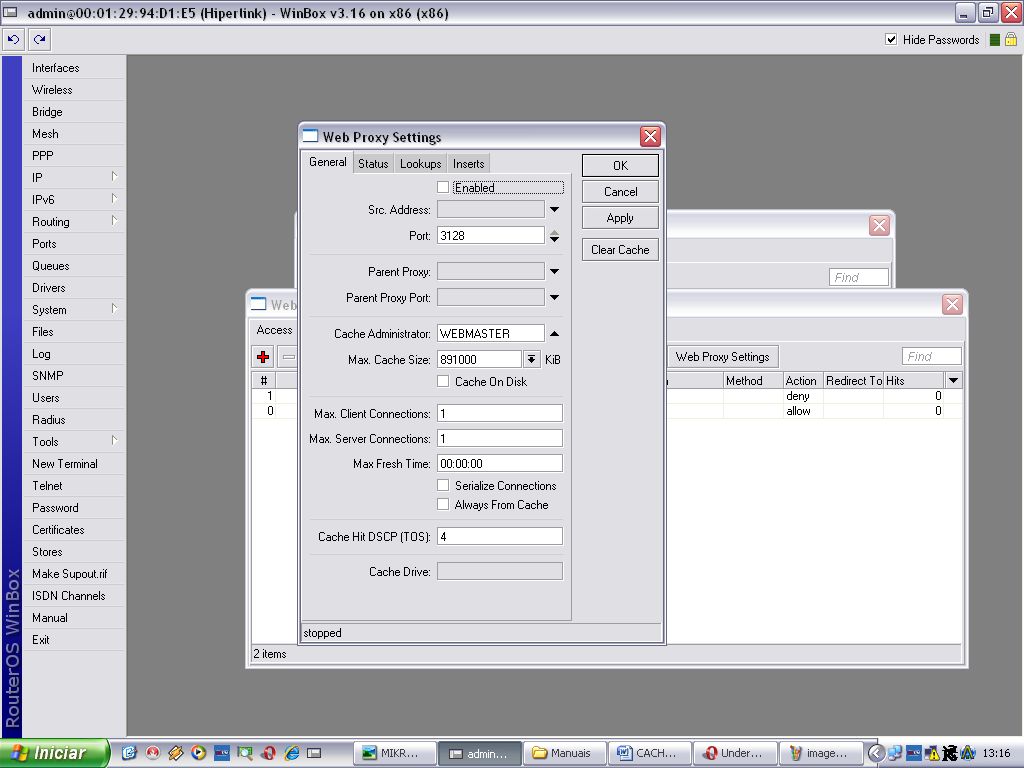This screenshot has width=1024, height=768.
Task: Enable the web proxy with Enabled checkbox
Action: pos(443,188)
